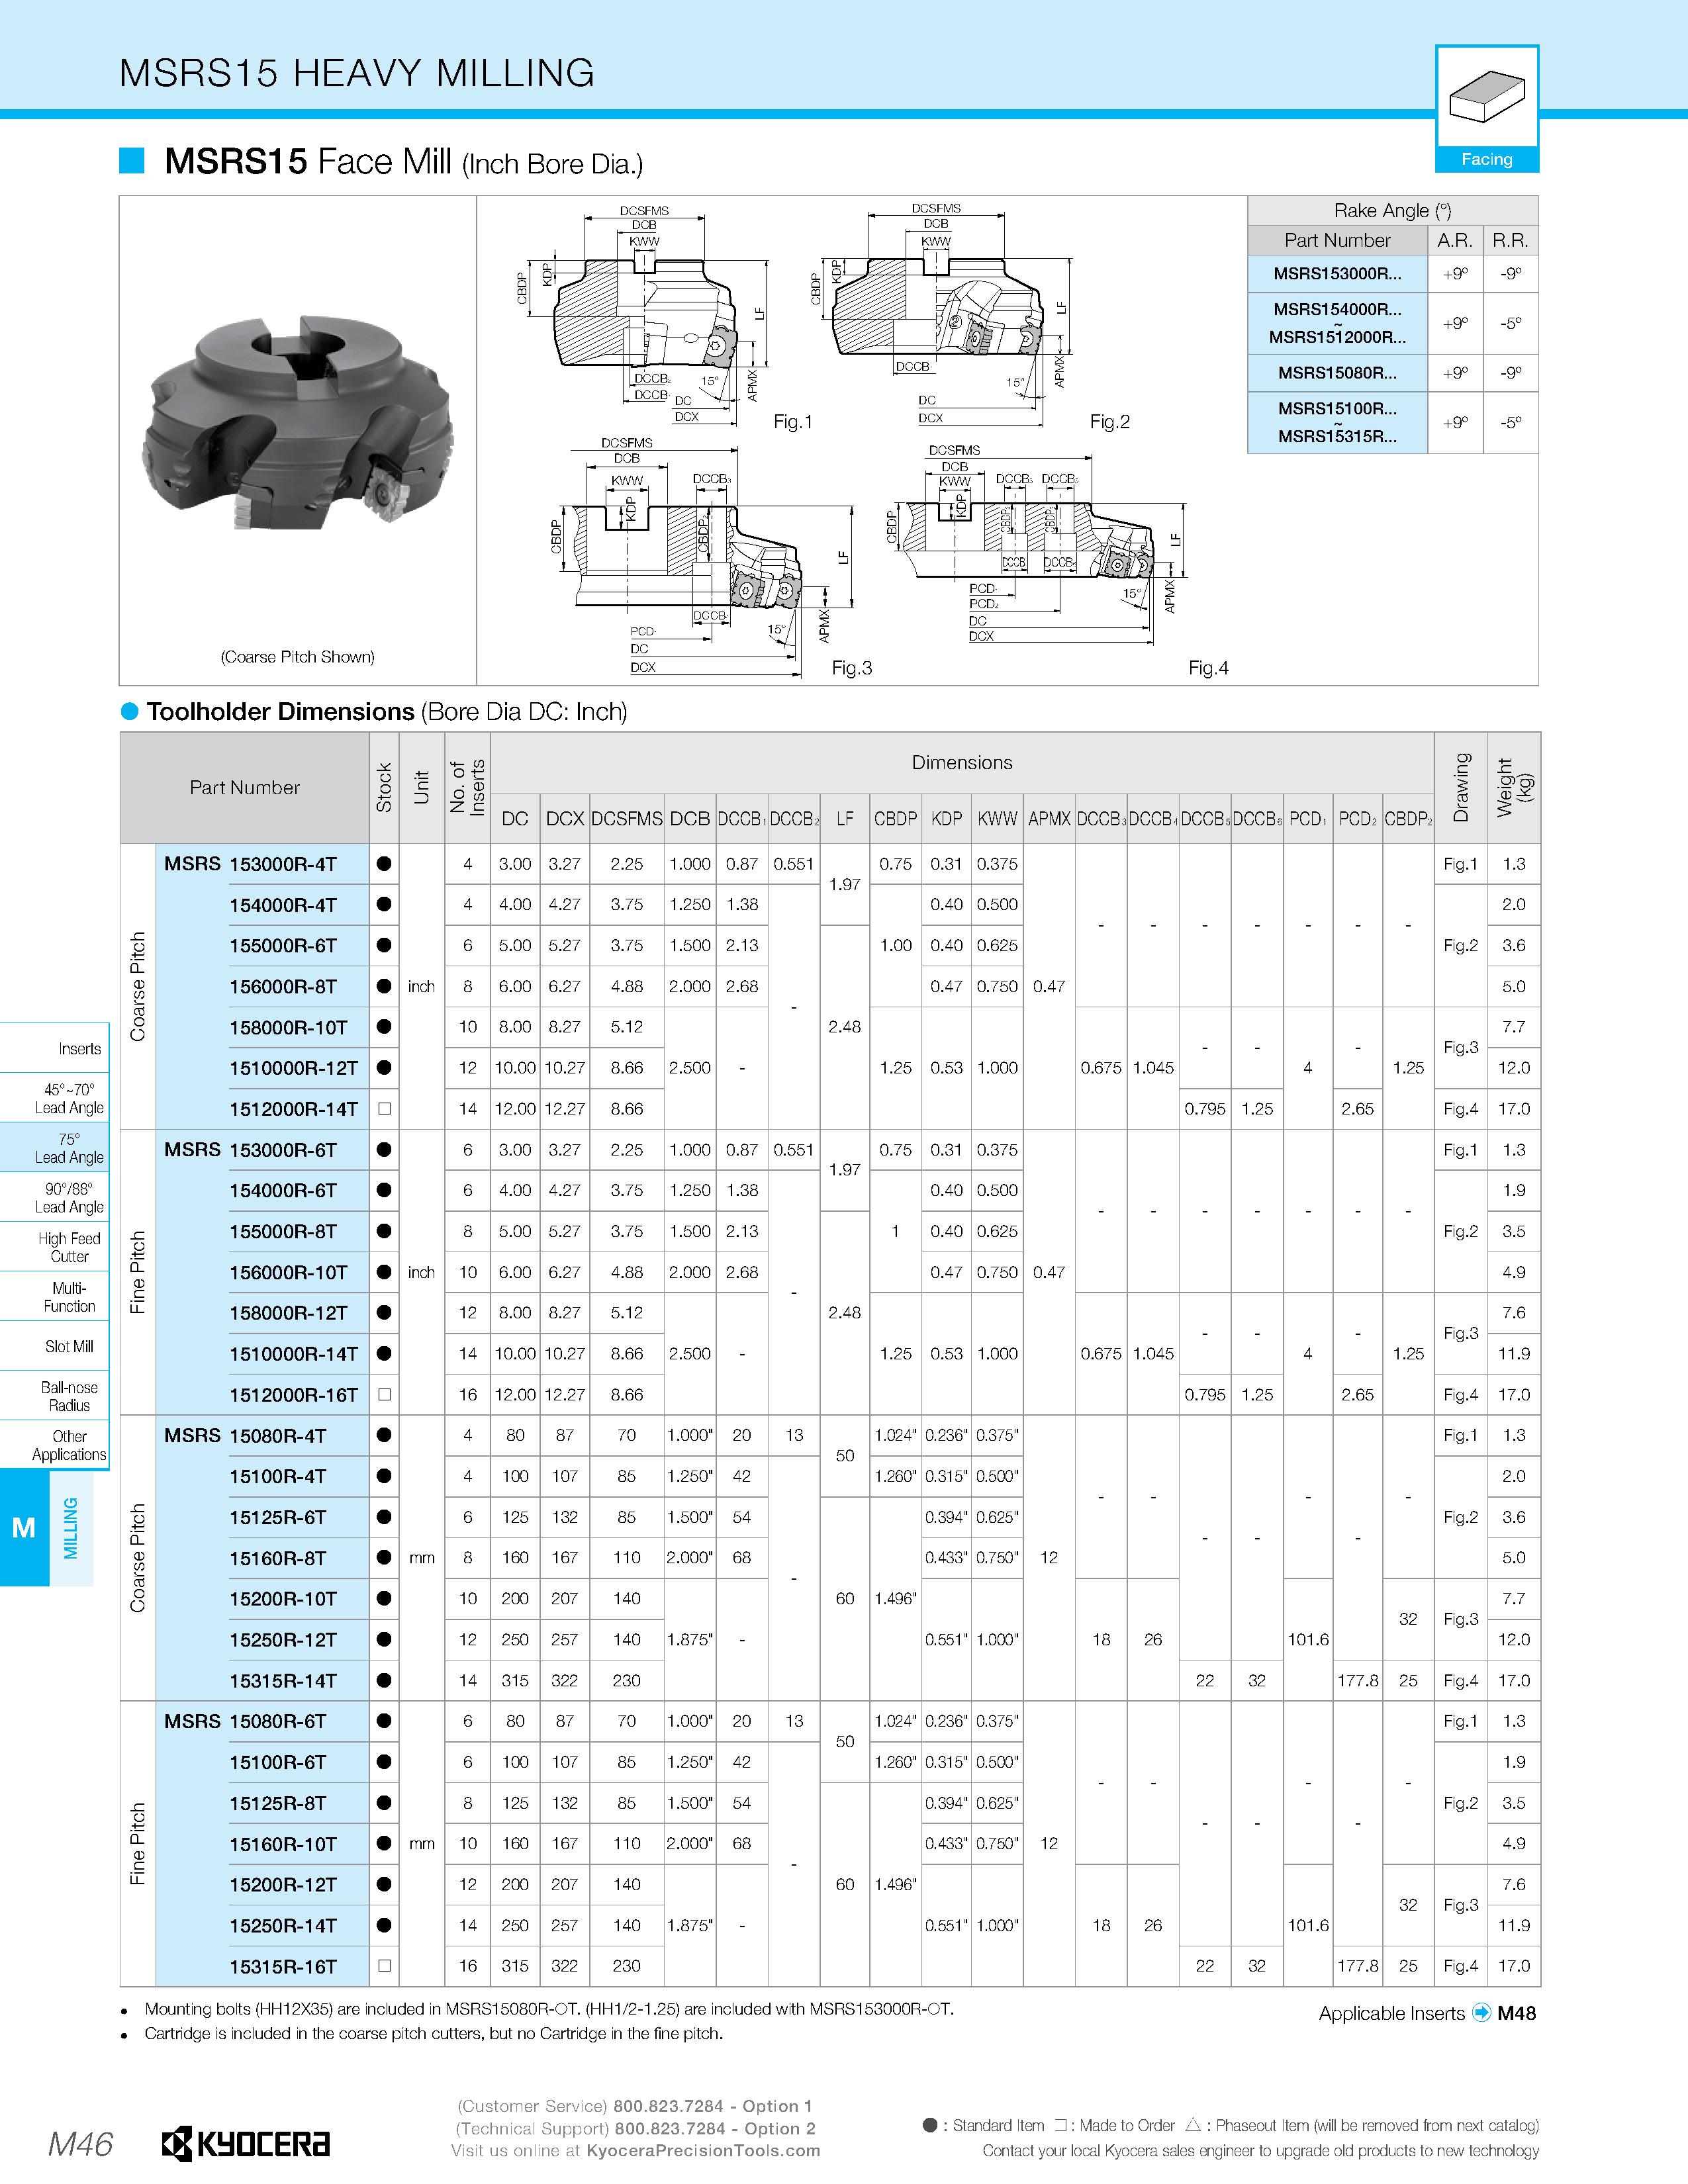Click the Standard Item legend dot
This screenshot has height=2184, width=1688.
pyautogui.click(x=930, y=2126)
